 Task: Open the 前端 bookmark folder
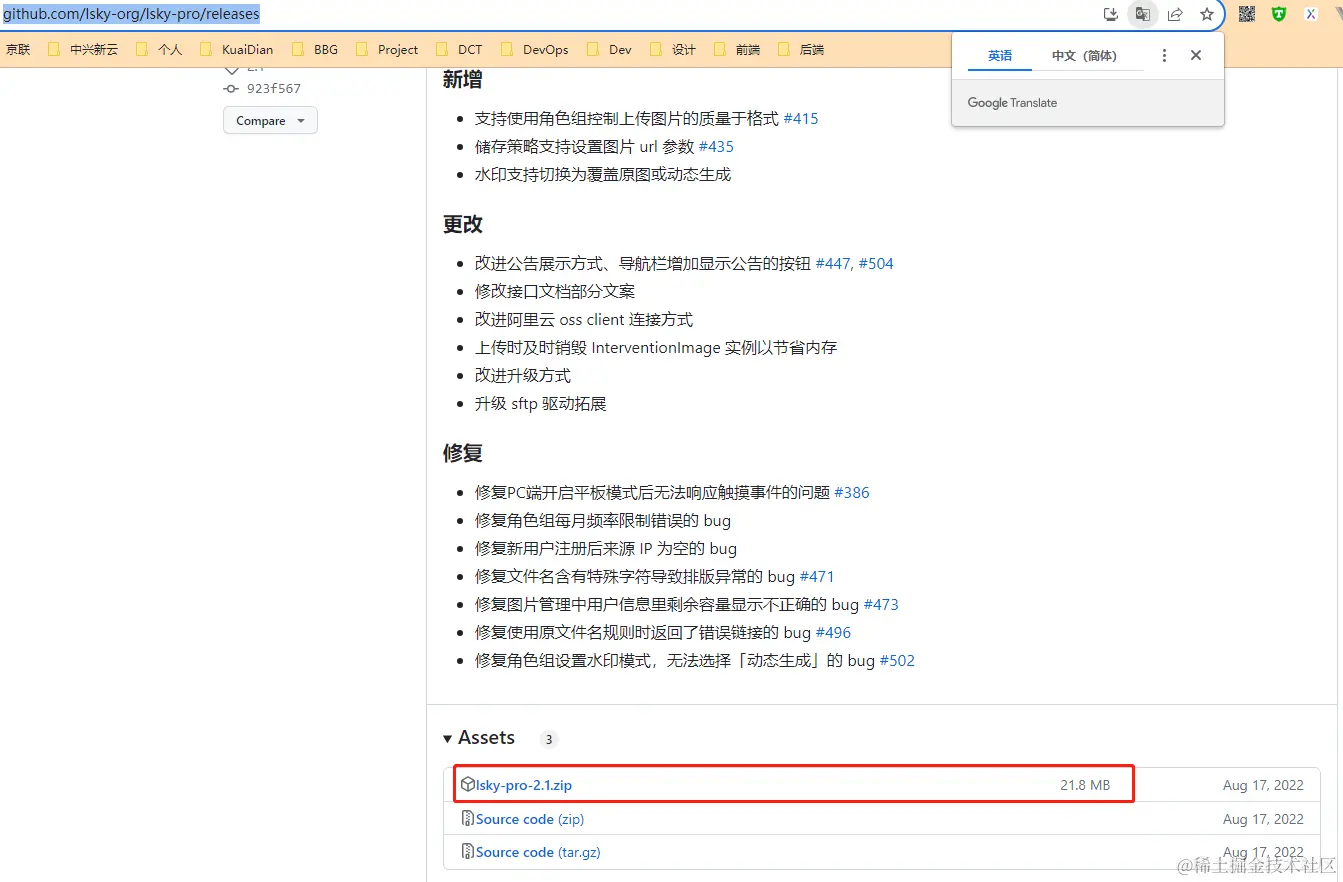[737, 49]
